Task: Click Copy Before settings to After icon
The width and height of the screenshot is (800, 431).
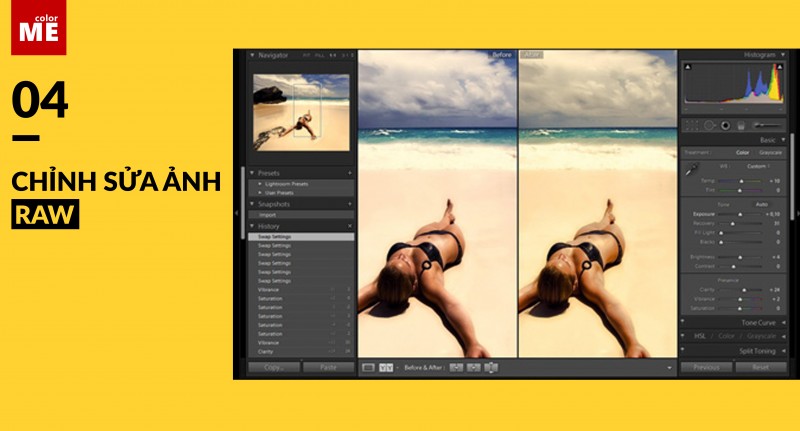Action: [x=456, y=368]
